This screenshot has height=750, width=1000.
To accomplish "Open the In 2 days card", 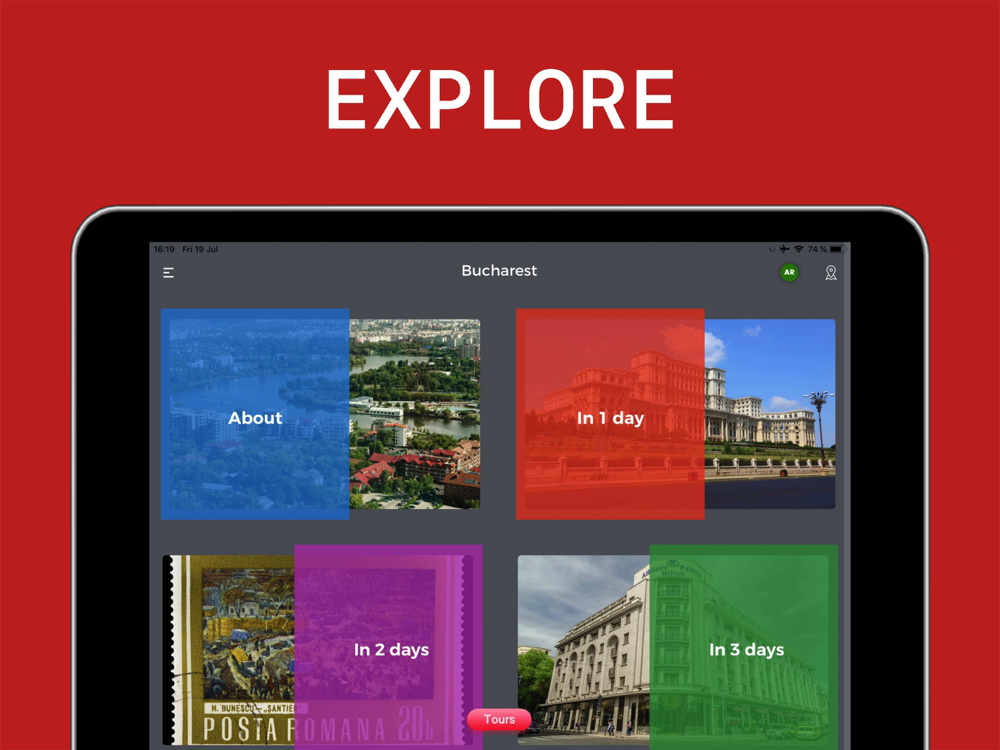I will 321,649.
